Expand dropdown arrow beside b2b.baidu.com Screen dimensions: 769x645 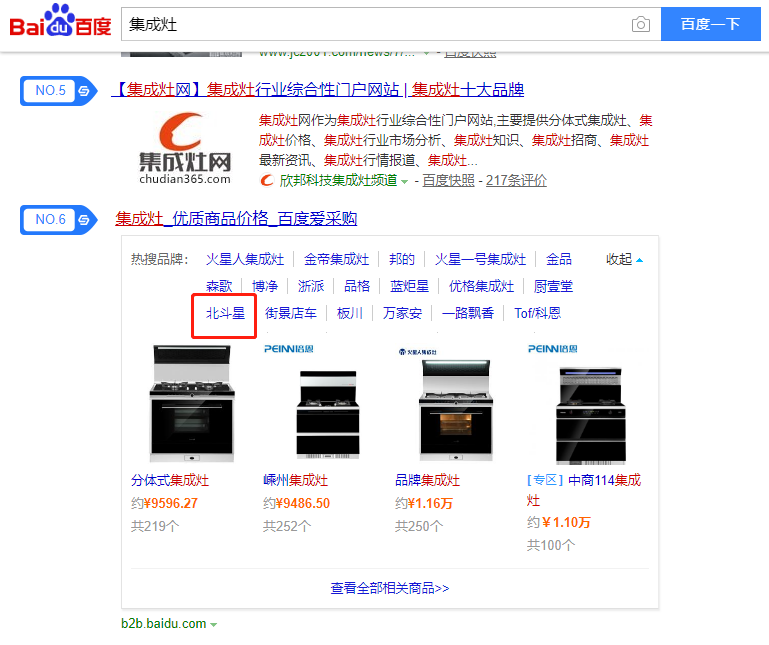coord(214,625)
